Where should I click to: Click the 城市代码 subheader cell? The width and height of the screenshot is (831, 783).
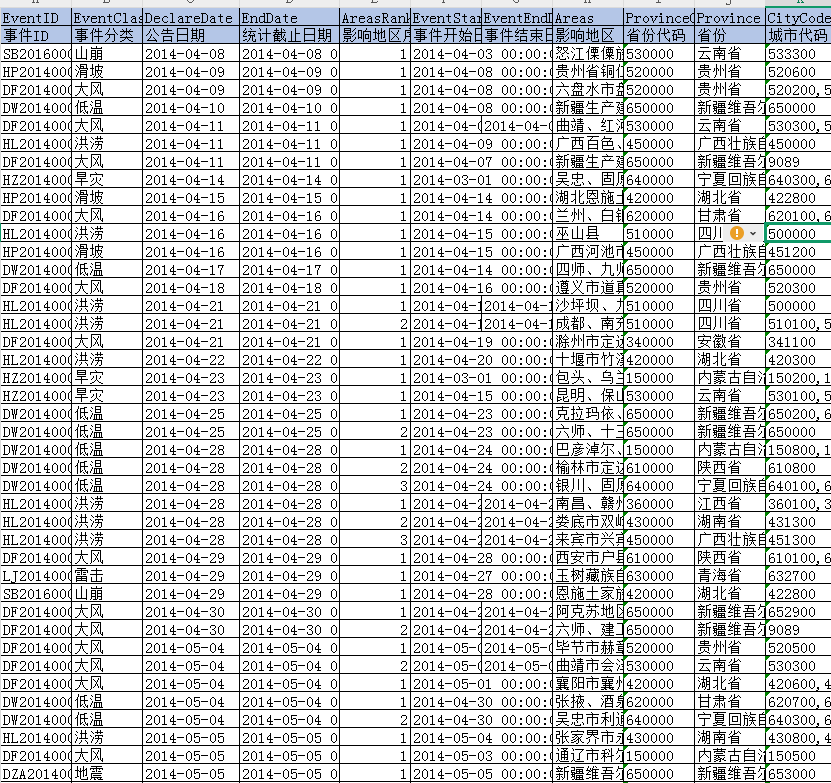(798, 35)
